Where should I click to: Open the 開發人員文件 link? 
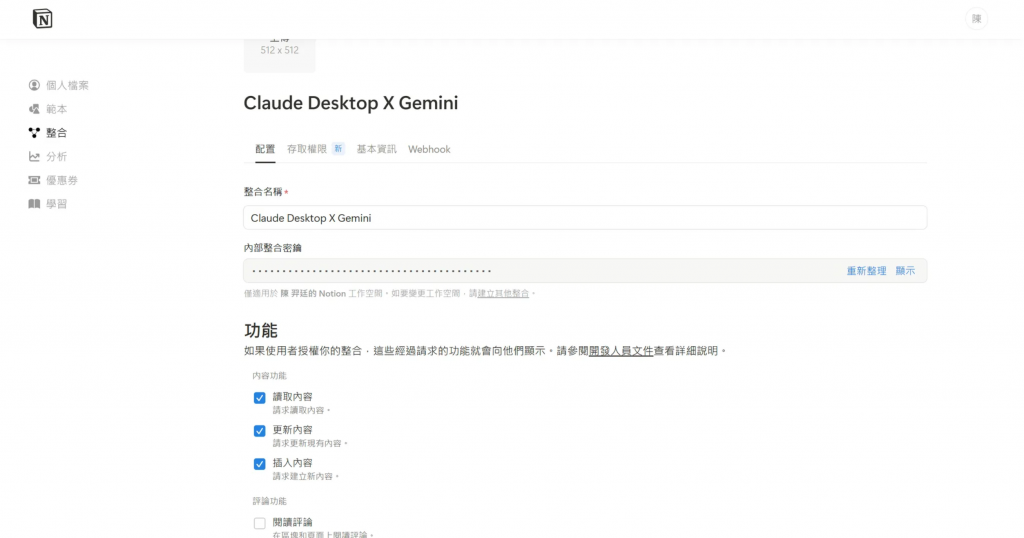[x=621, y=351]
